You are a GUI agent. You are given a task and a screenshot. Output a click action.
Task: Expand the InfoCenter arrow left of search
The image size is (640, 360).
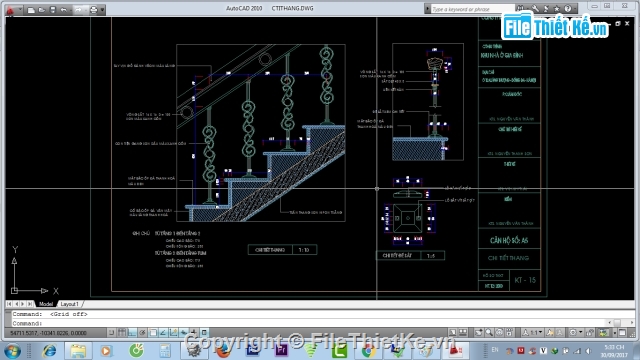pos(427,9)
